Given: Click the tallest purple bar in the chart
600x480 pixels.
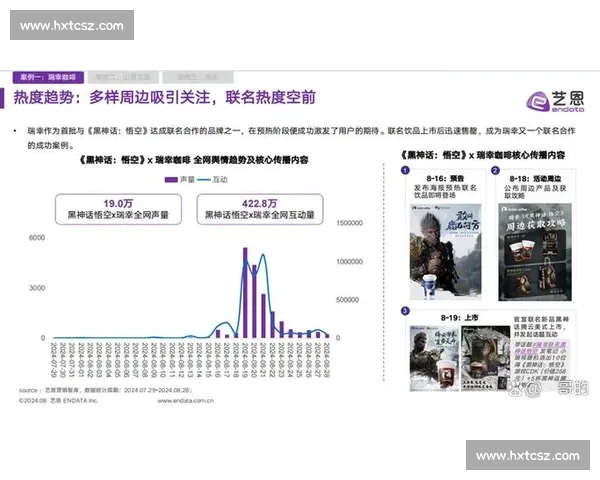Looking at the screenshot, I should [245, 293].
